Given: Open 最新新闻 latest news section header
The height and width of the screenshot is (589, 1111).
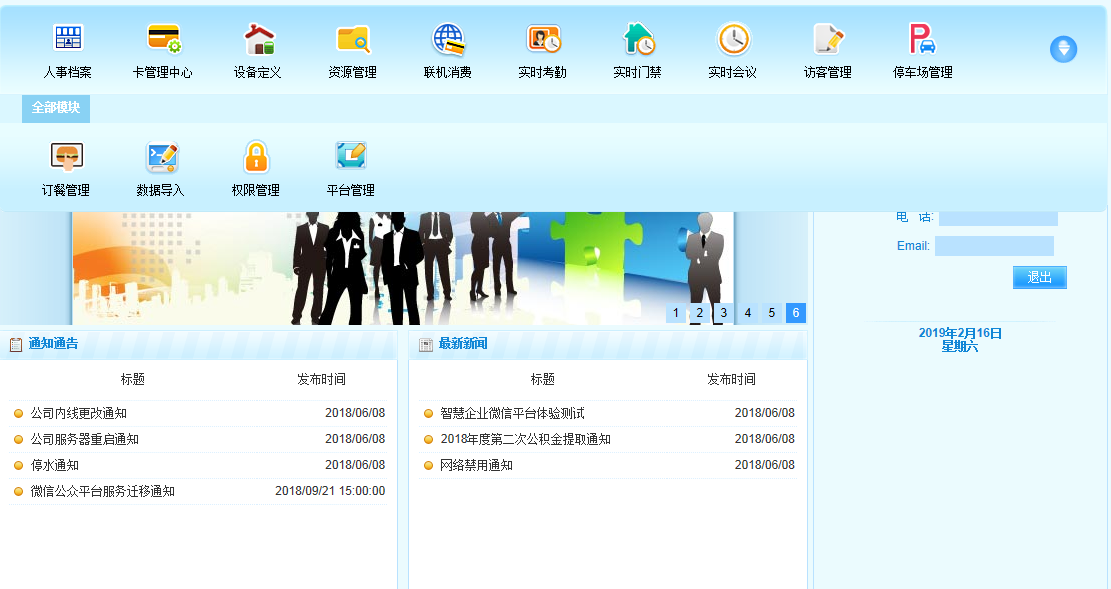Looking at the screenshot, I should [463, 344].
